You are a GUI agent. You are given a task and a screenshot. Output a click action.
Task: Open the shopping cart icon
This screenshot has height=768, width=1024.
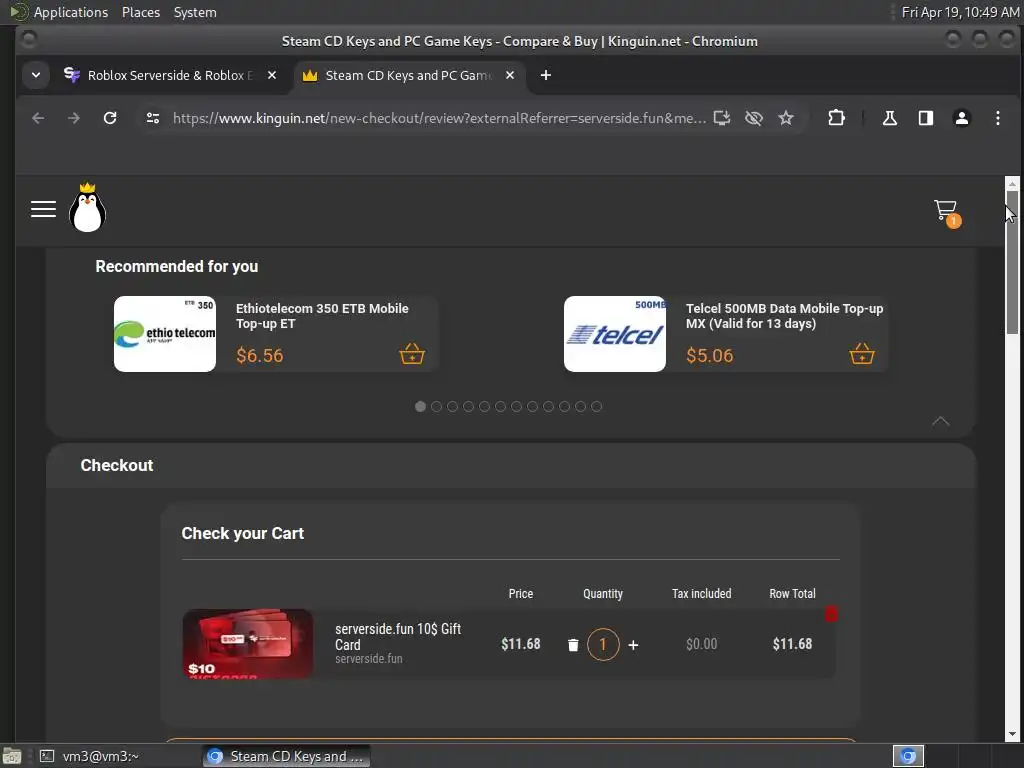946,212
